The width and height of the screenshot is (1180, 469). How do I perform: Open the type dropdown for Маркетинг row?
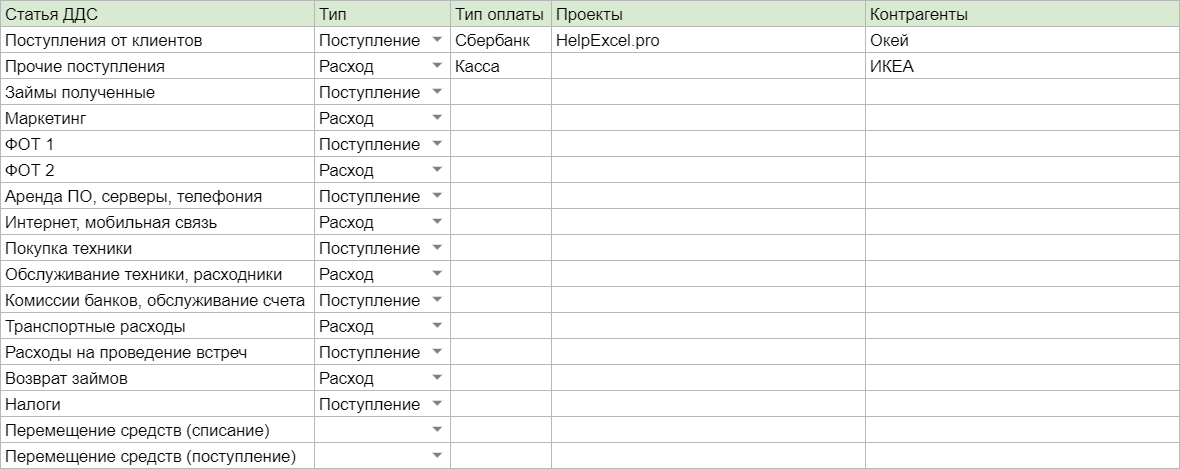coord(436,118)
